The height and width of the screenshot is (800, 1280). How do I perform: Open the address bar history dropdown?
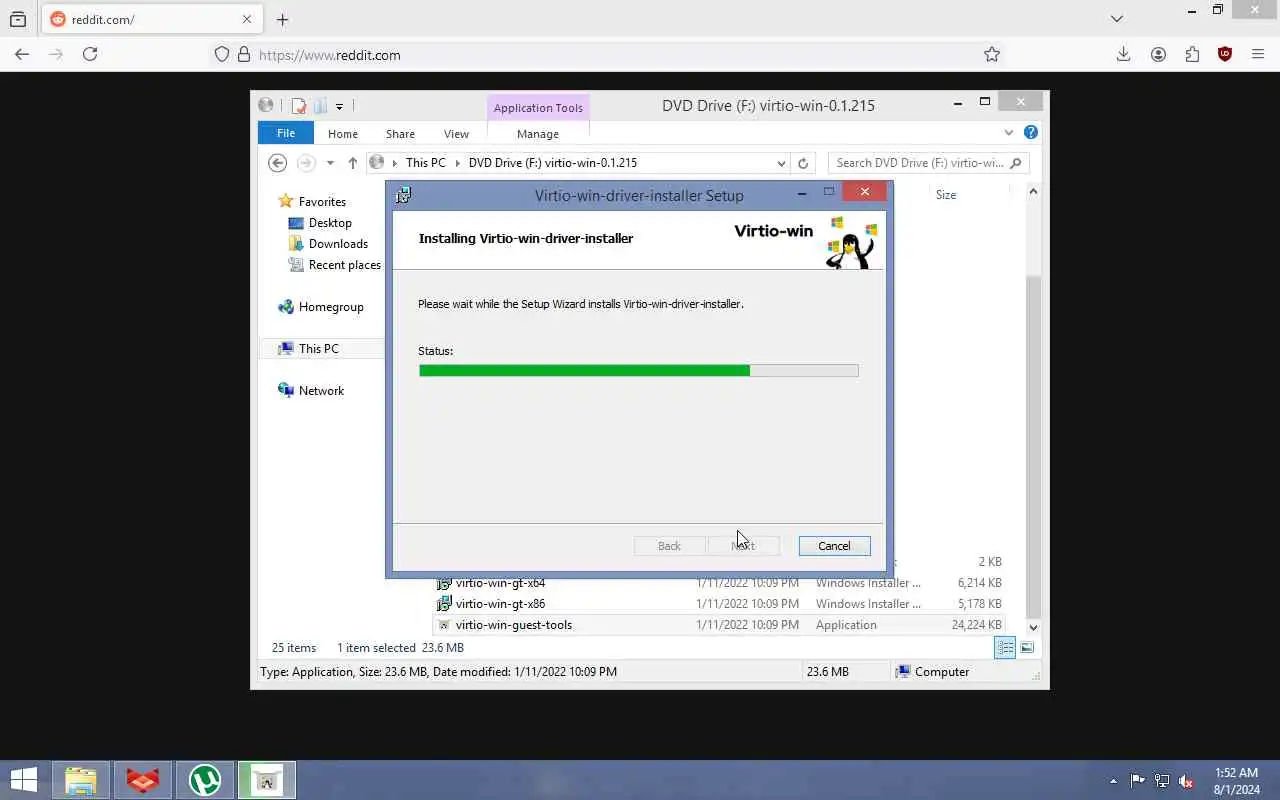pyautogui.click(x=781, y=163)
